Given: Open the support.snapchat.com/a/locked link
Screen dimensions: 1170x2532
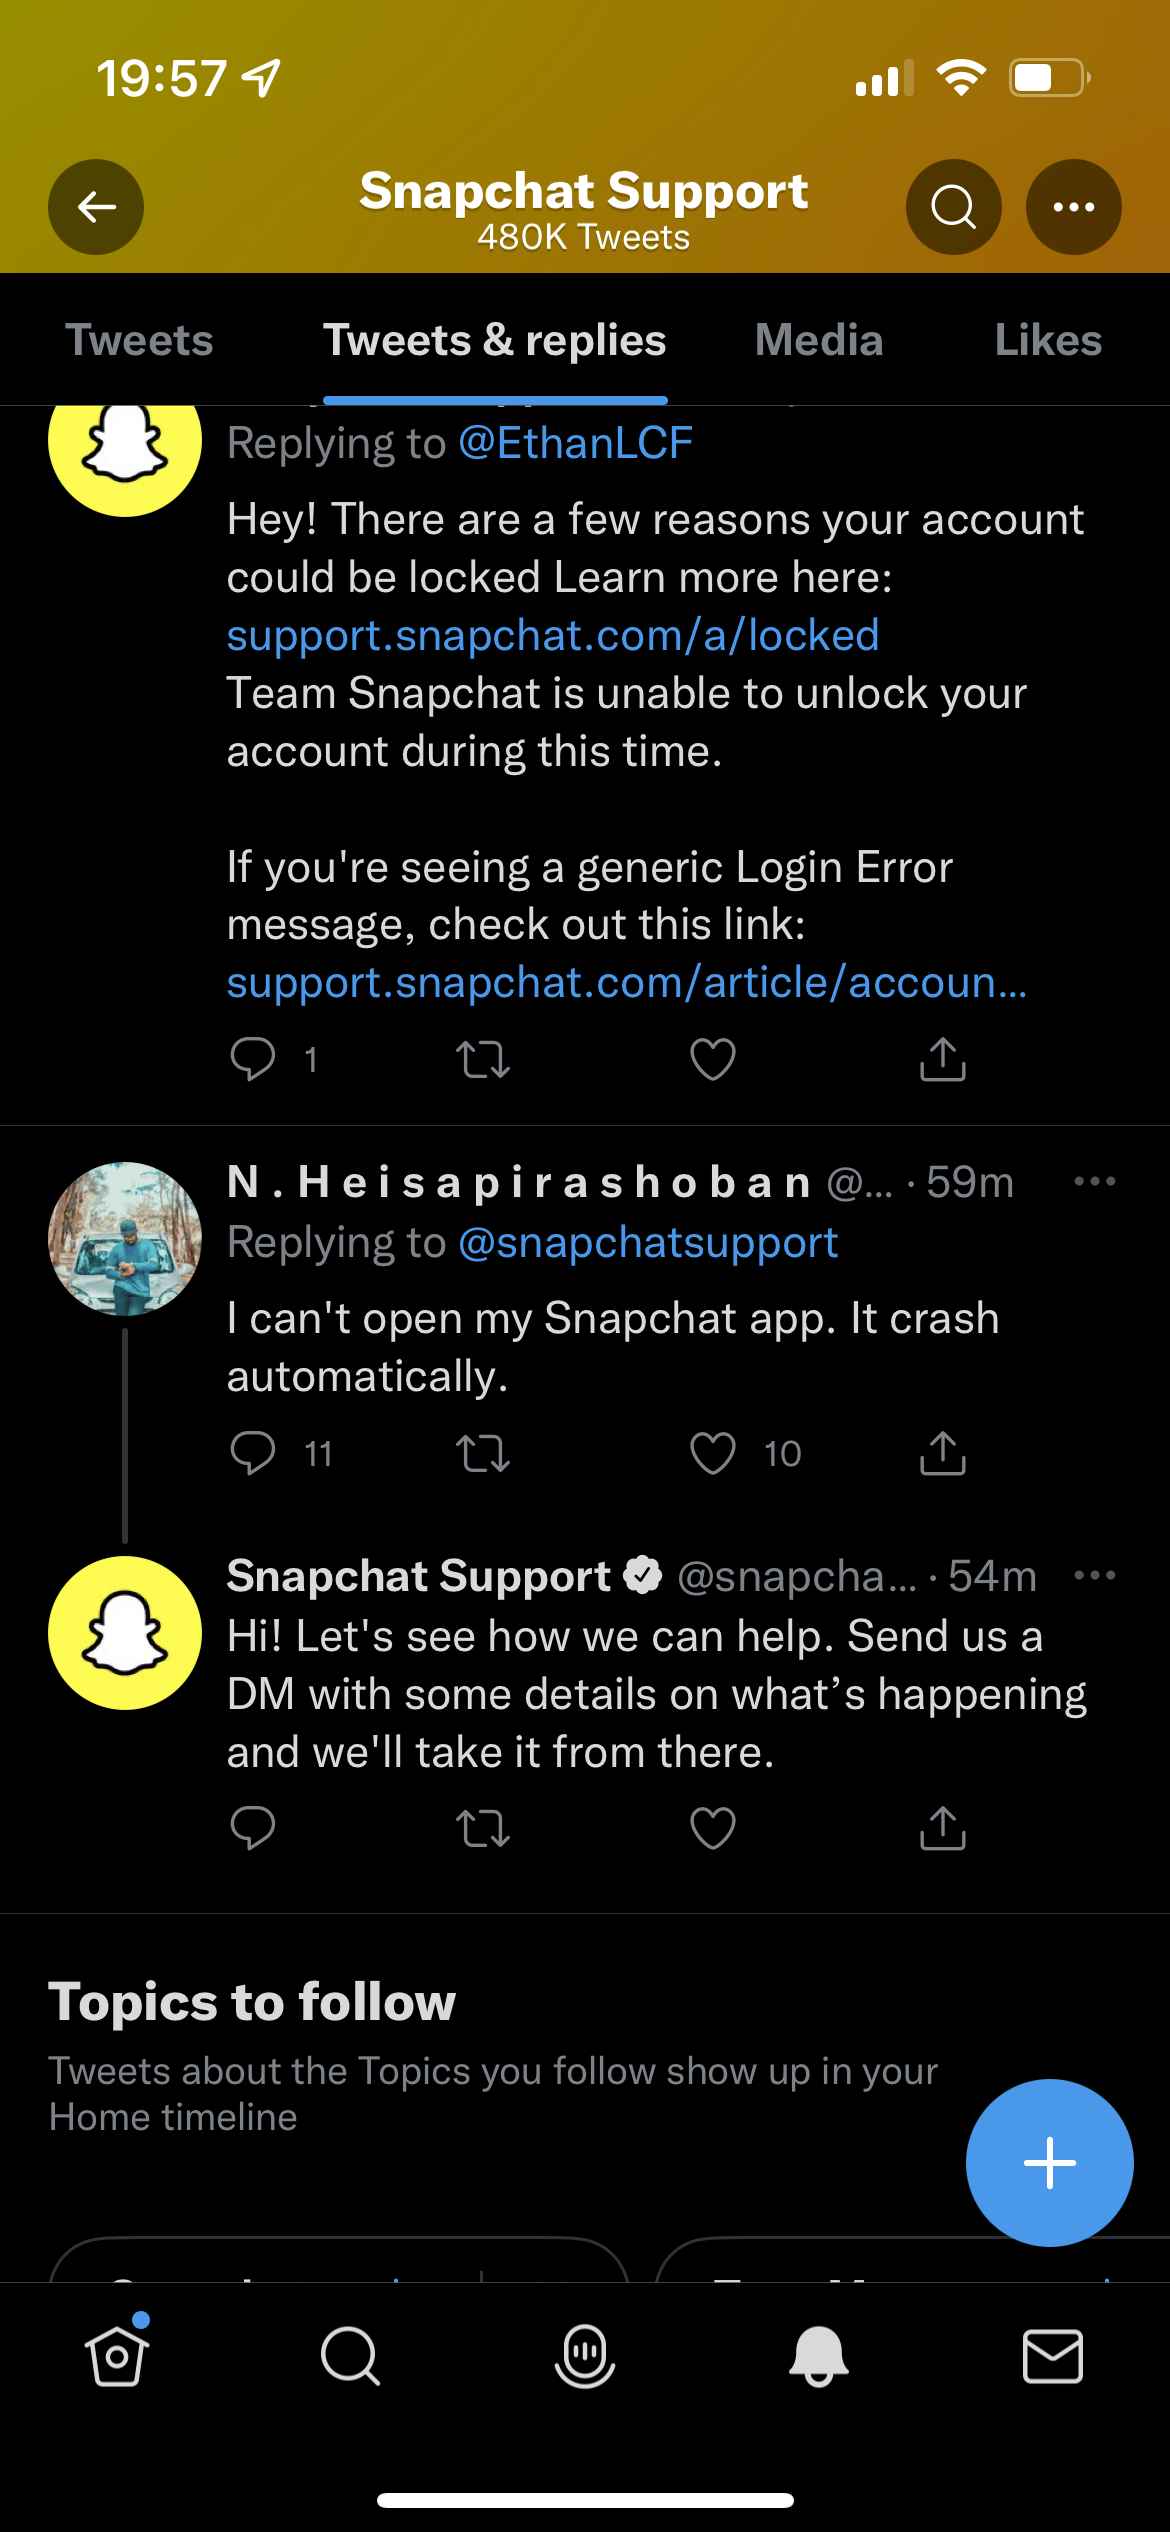Looking at the screenshot, I should [x=553, y=636].
